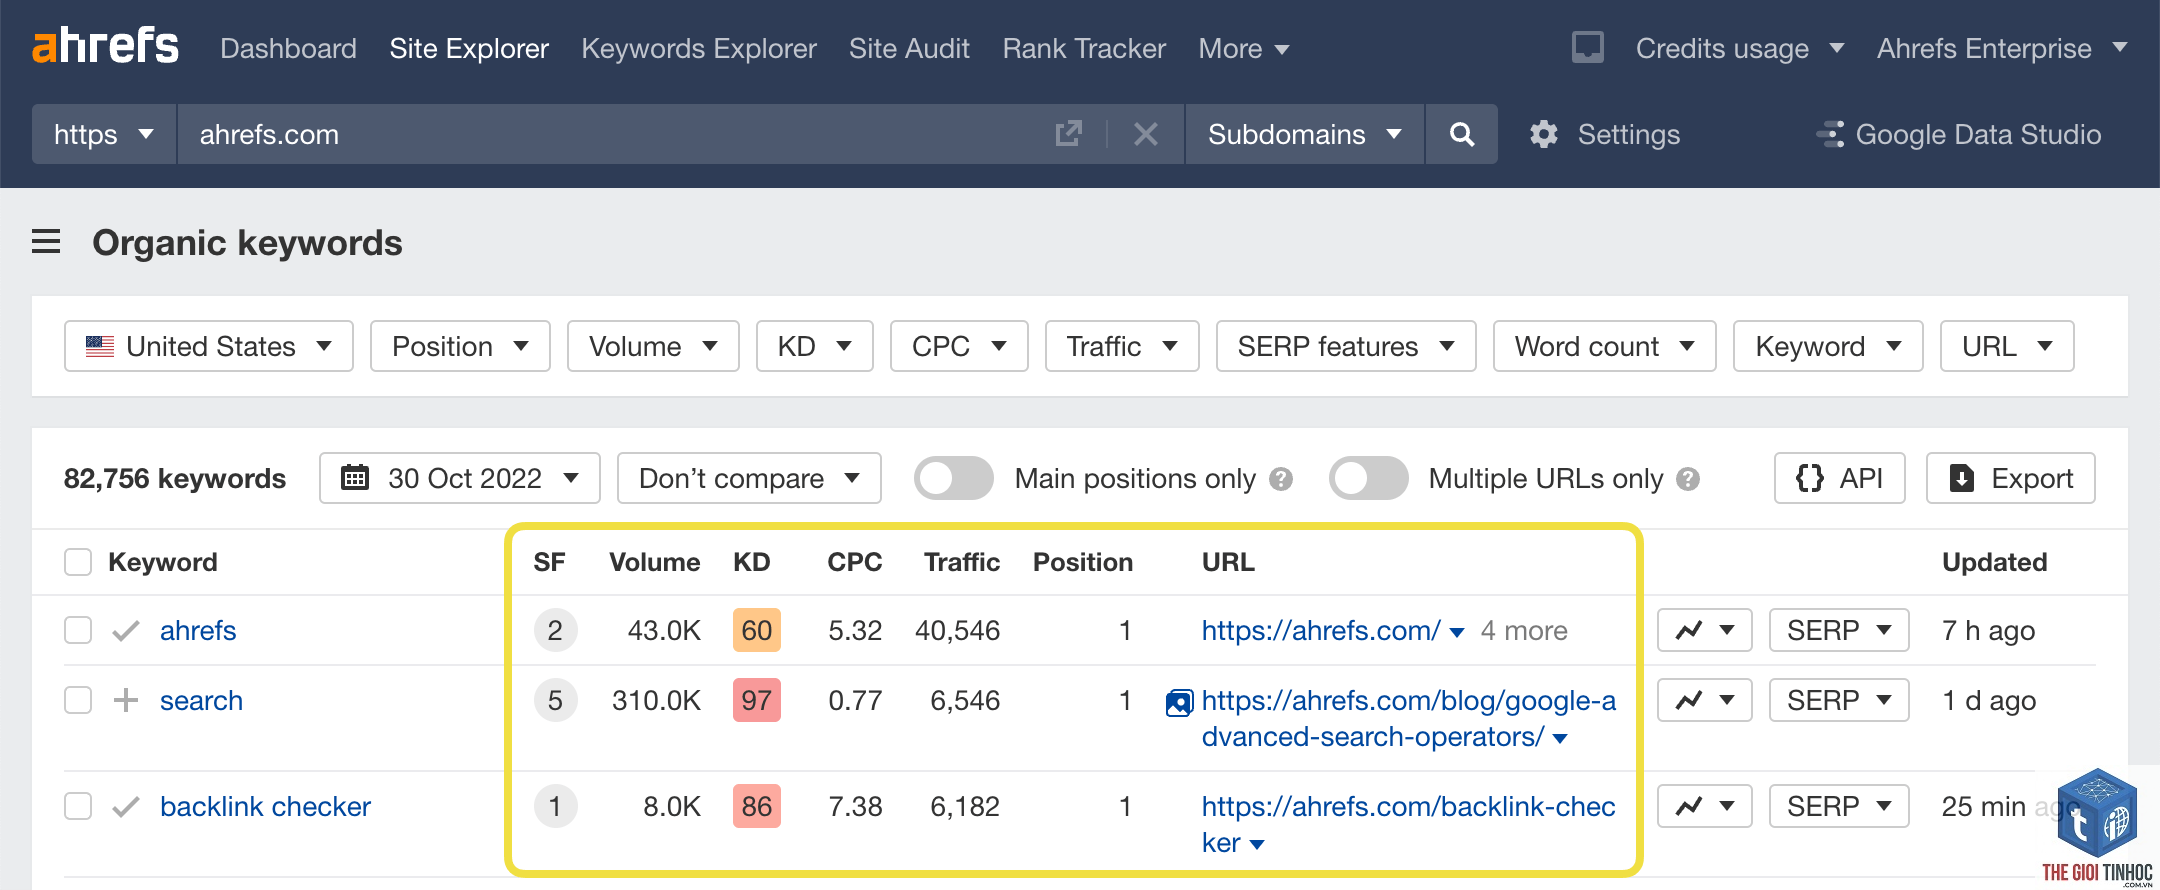The width and height of the screenshot is (2160, 890).
Task: Show SERP features count 2 for ahrefs
Action: [x=555, y=630]
